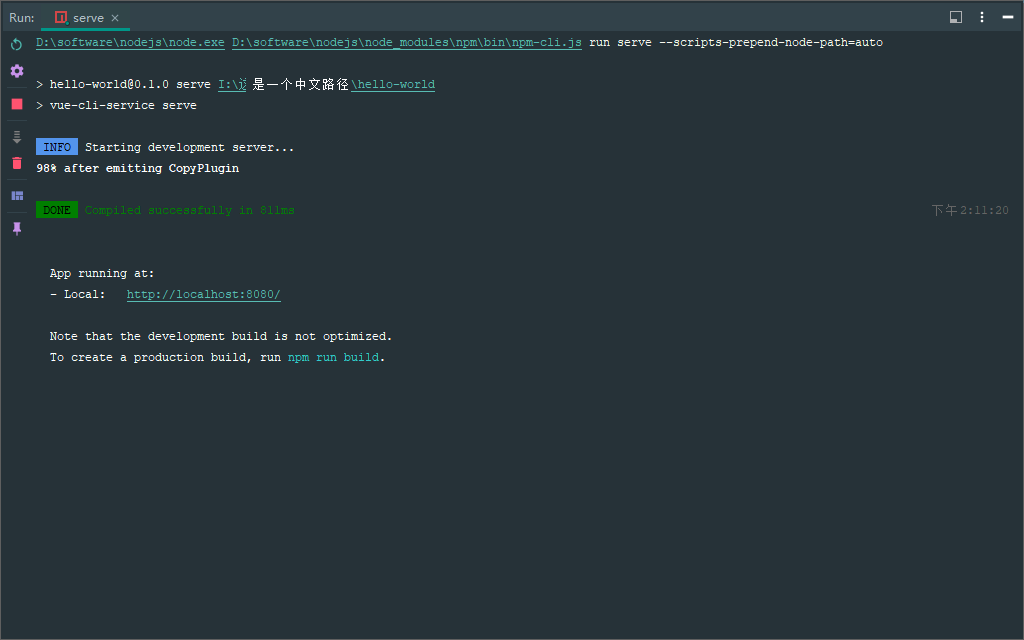The height and width of the screenshot is (640, 1024).
Task: Click the 'Run:' panel label
Action: (x=22, y=18)
